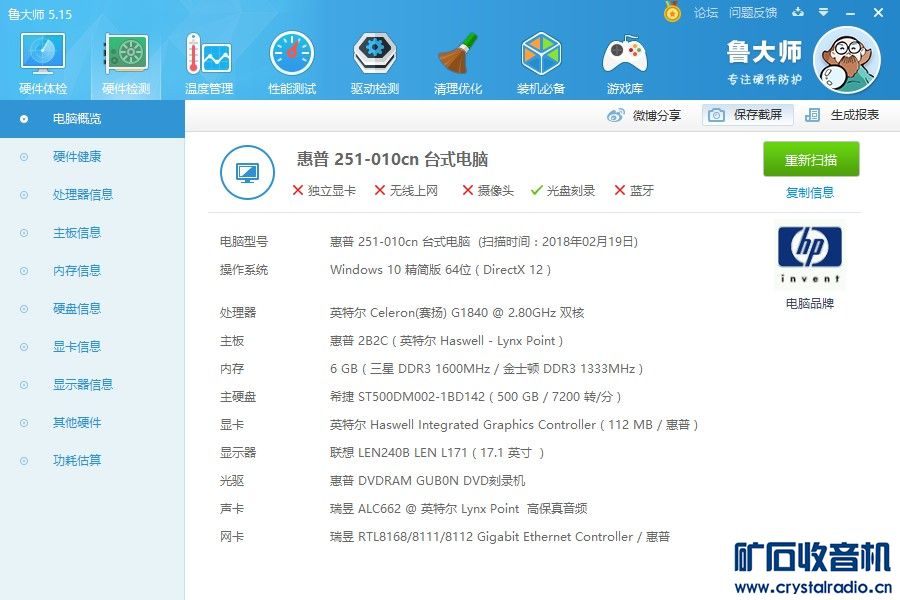Share via 微博分享
Screen dimensions: 900x600
point(644,115)
